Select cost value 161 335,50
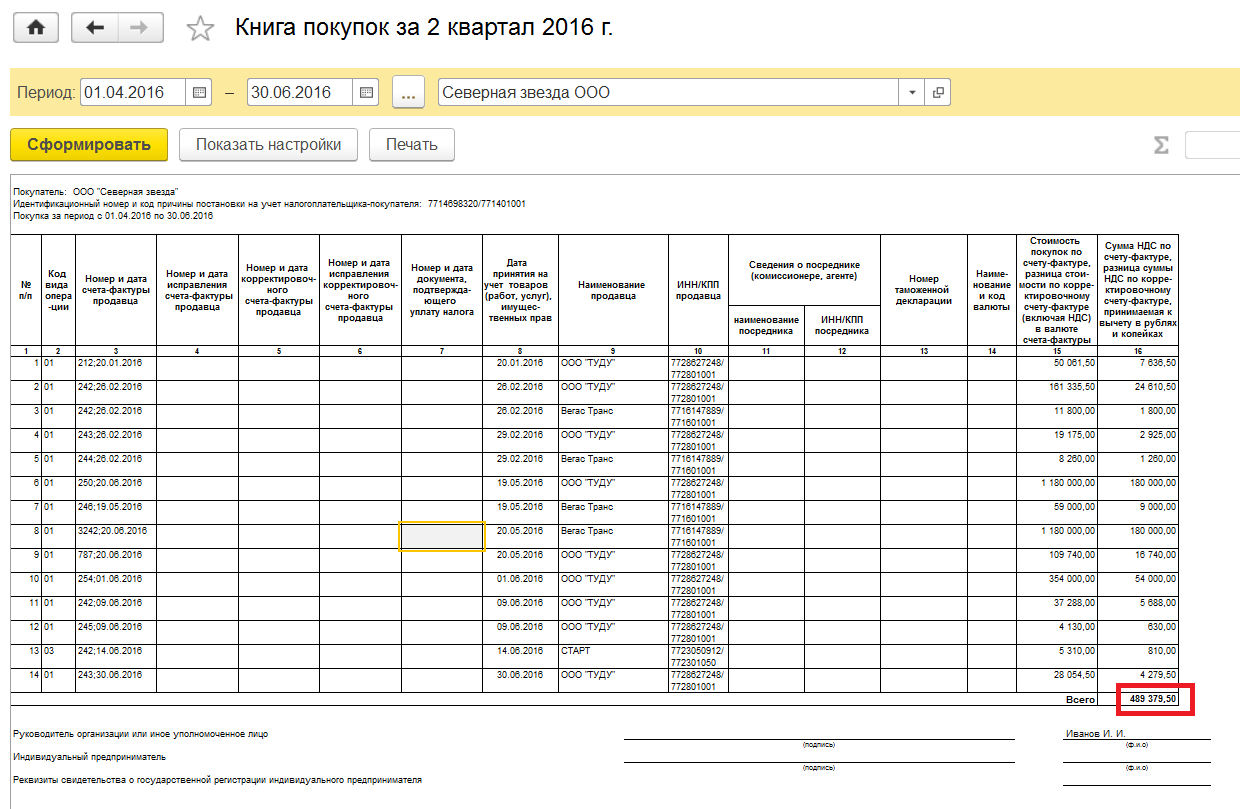Screen dimensions: 1240x809 [x=1056, y=392]
